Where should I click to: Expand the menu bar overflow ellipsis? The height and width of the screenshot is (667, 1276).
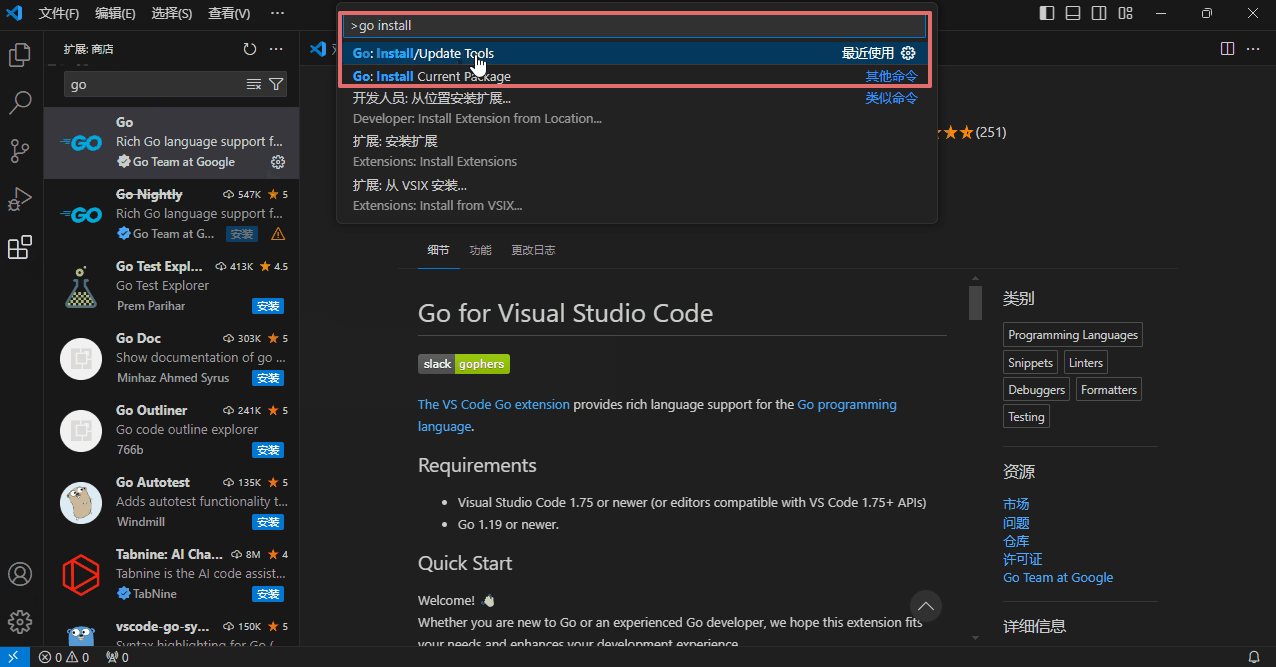pyautogui.click(x=277, y=14)
